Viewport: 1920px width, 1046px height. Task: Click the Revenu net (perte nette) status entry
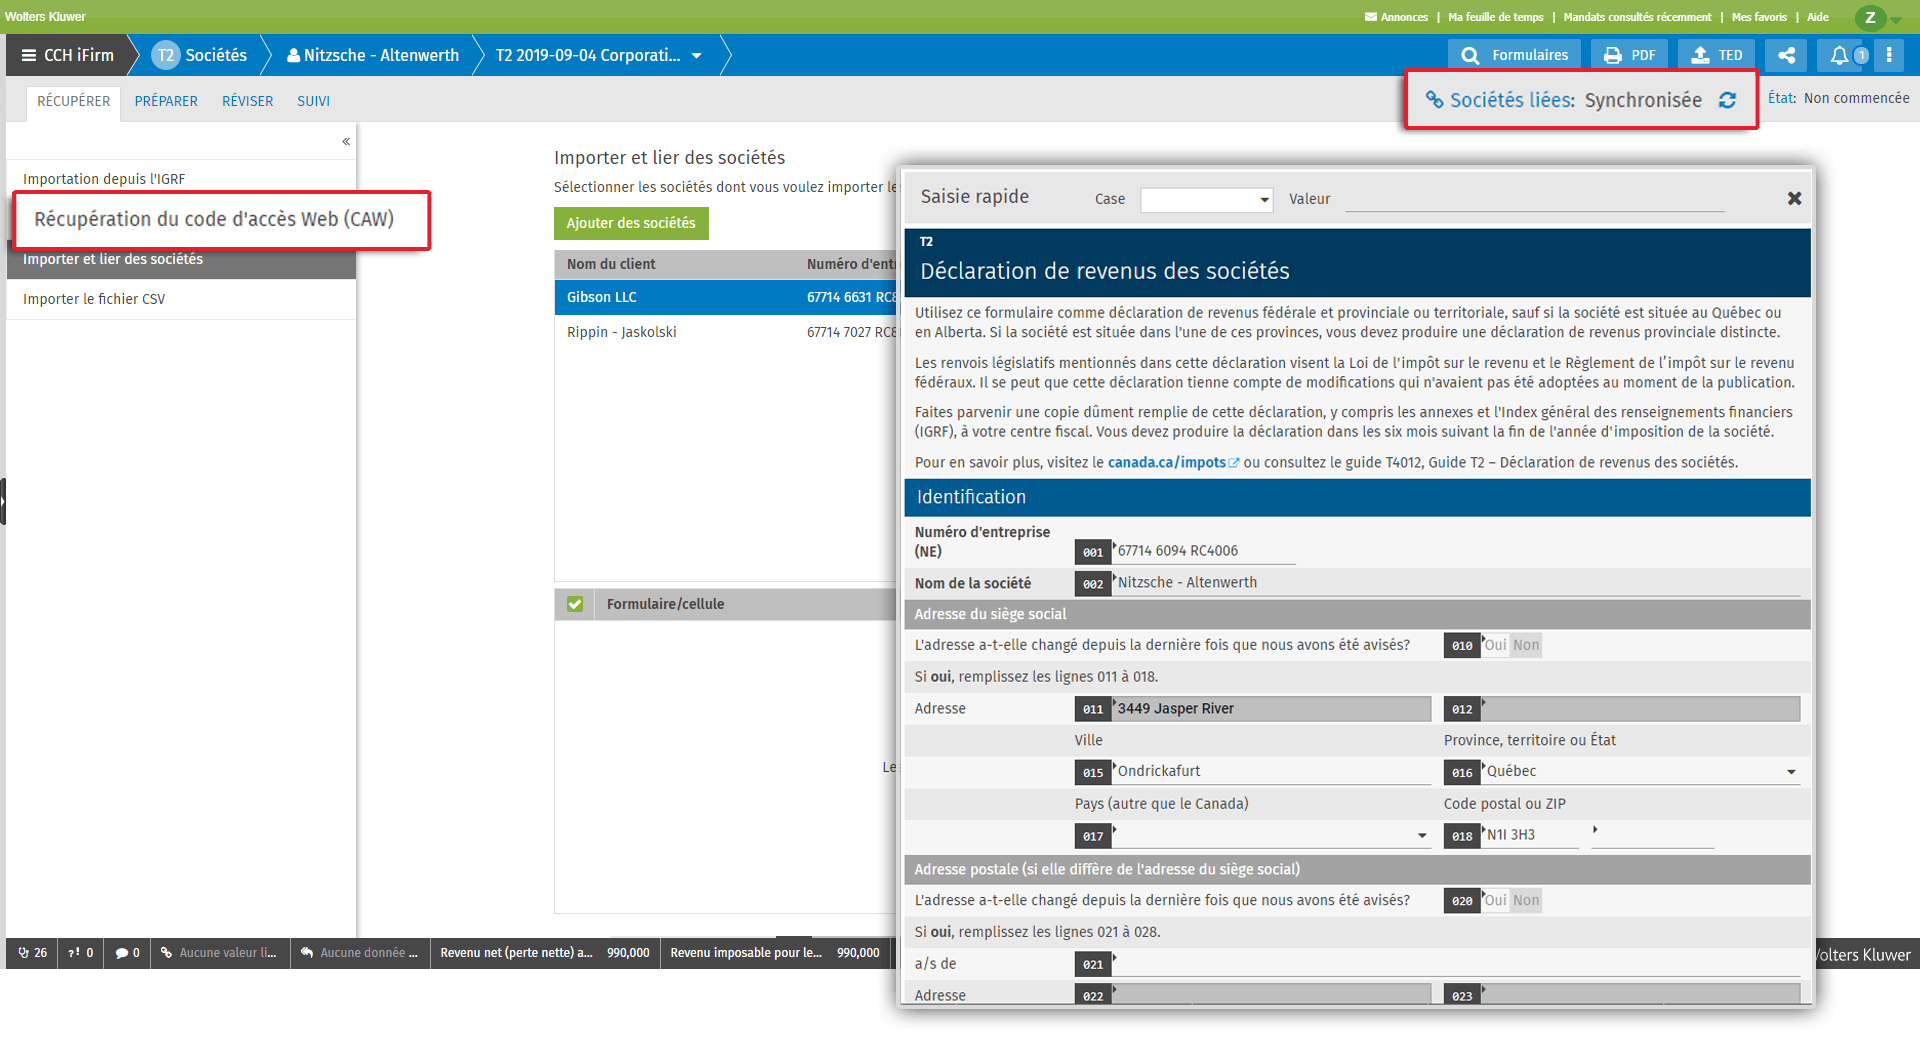545,953
